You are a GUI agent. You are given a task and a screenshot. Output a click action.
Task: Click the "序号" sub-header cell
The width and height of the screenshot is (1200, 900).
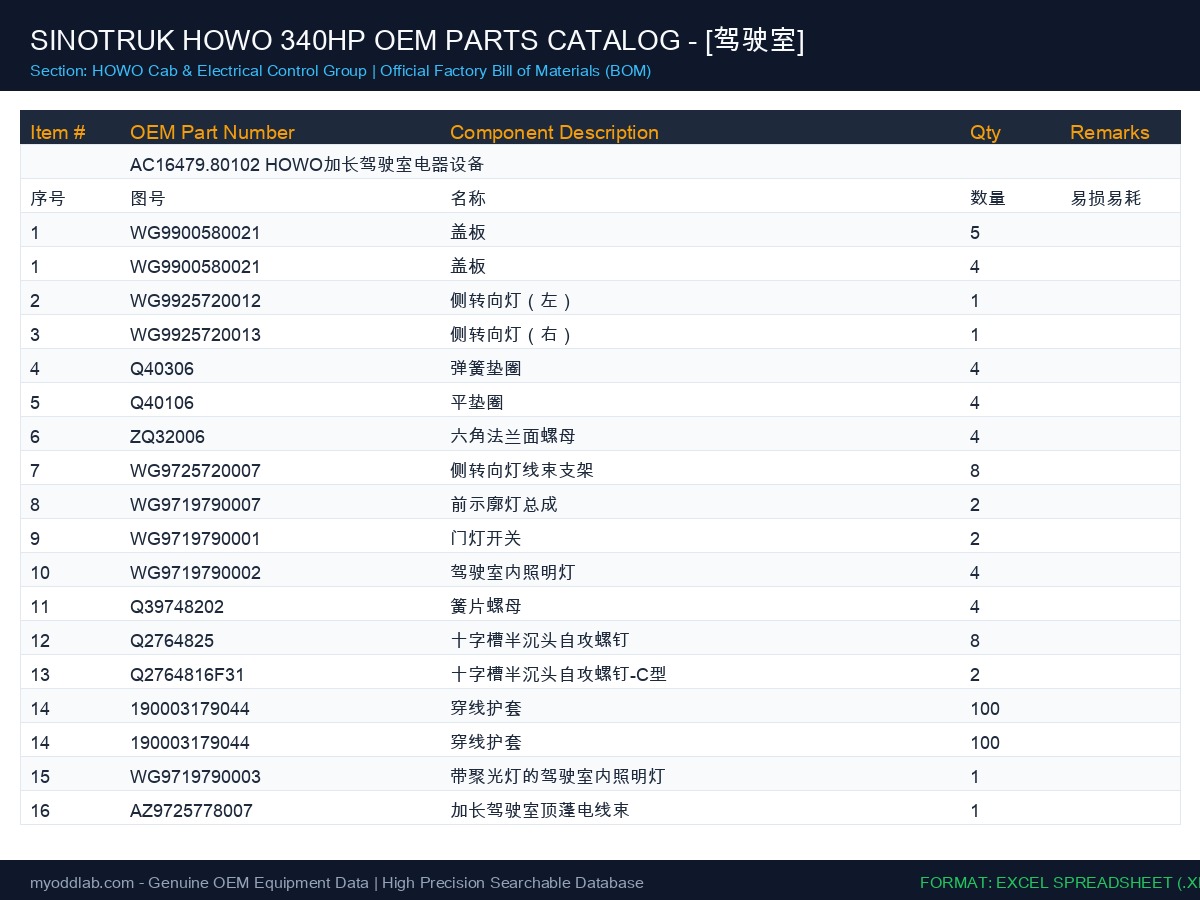click(47, 198)
